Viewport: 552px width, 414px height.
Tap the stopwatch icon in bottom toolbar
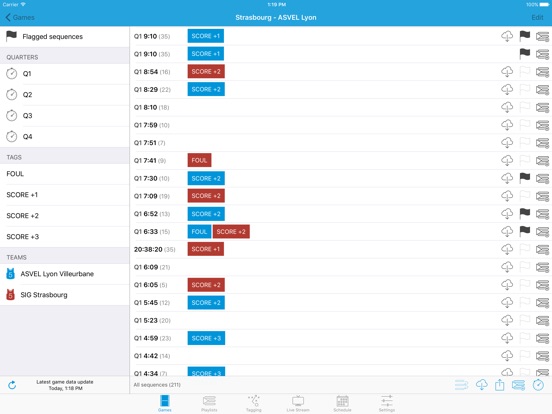coord(538,385)
